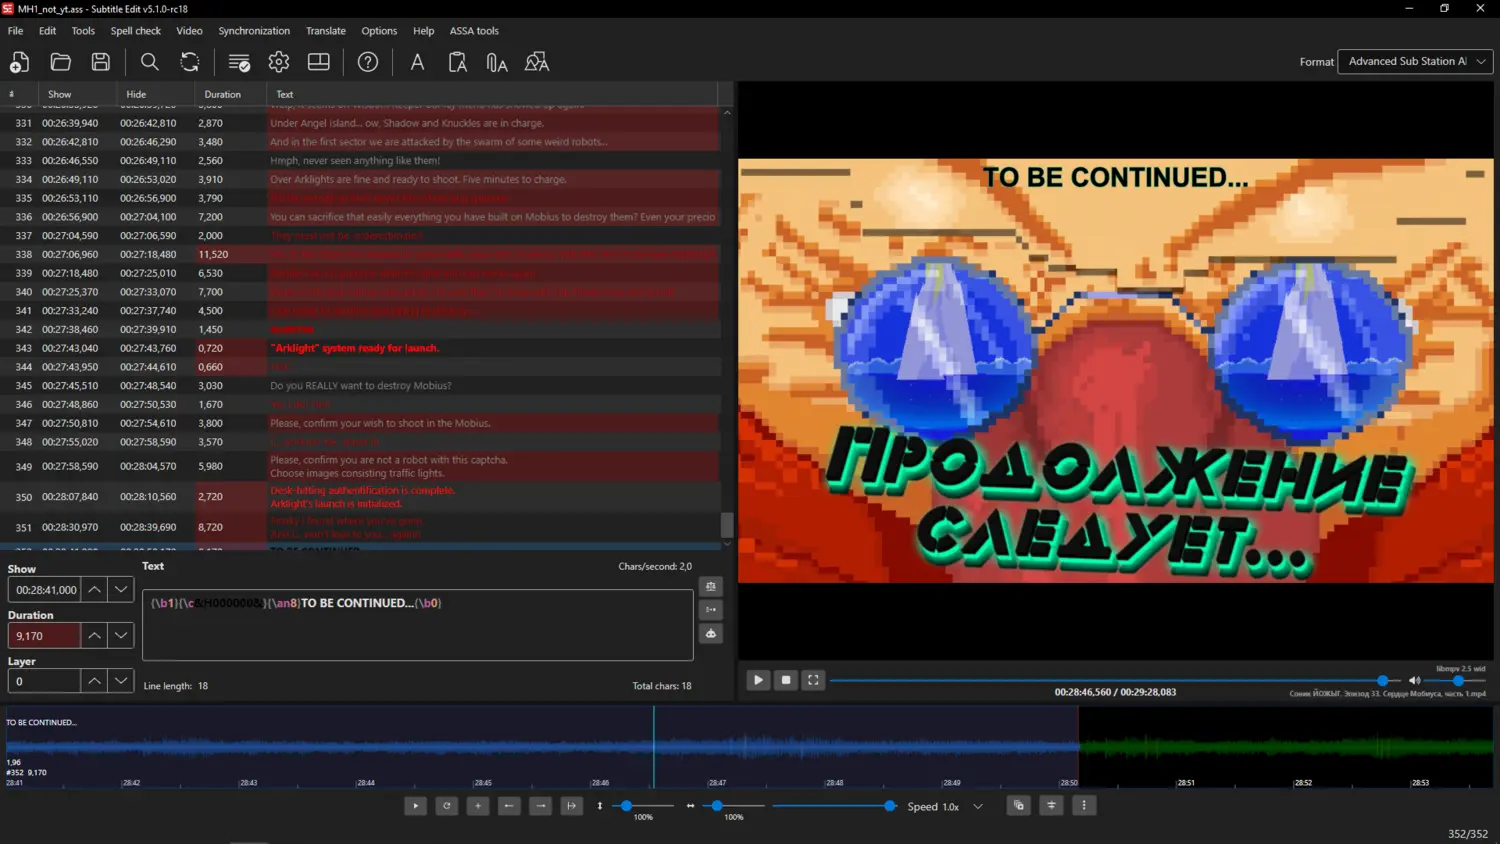Image resolution: width=1500 pixels, height=844 pixels.
Task: Click the New subtitle file icon
Action: [19, 62]
